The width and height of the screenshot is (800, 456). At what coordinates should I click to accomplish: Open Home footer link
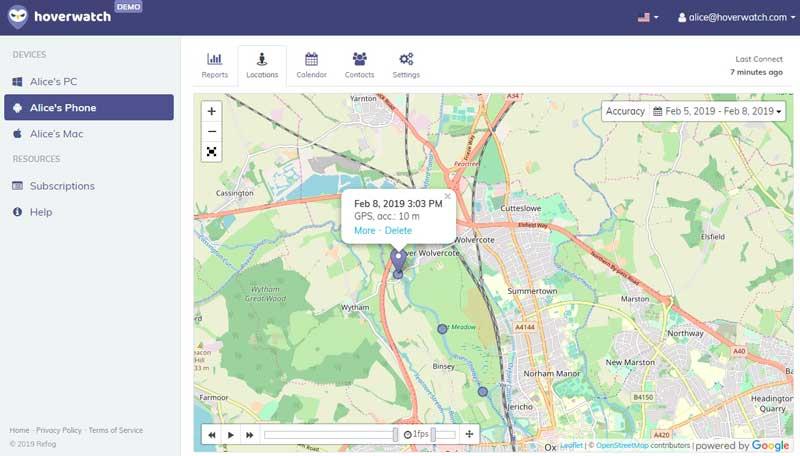pyautogui.click(x=19, y=430)
